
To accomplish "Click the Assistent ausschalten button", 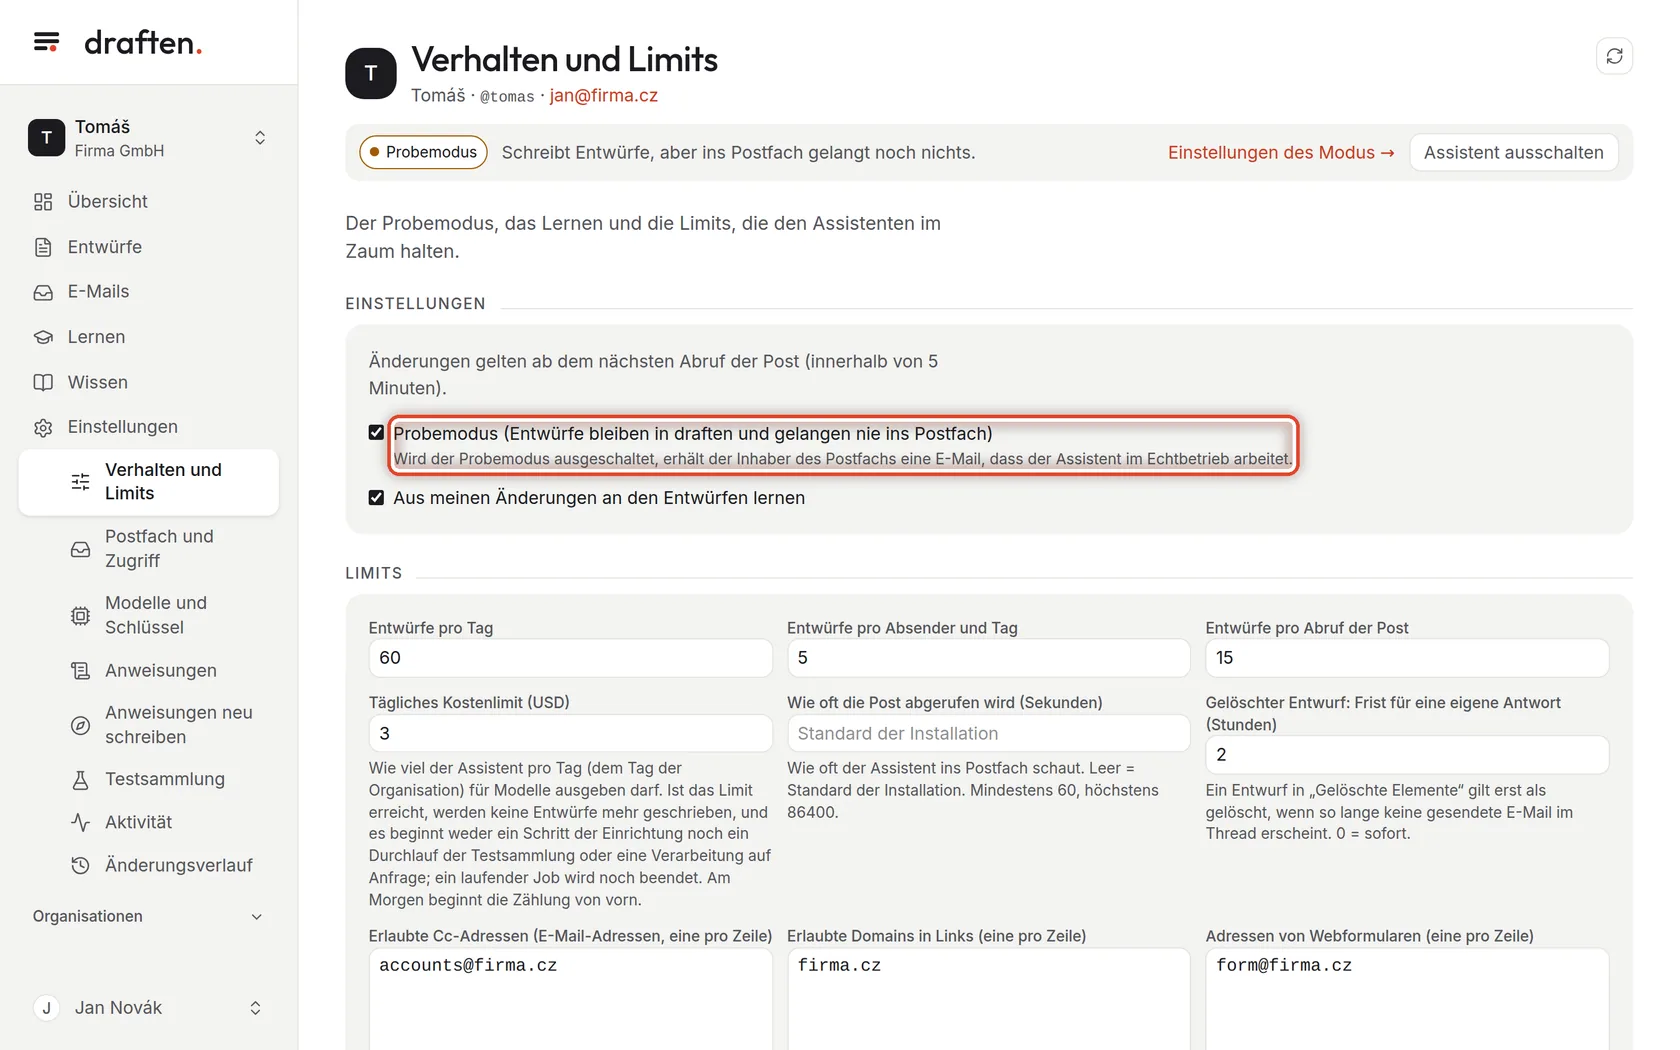I will (1513, 152).
